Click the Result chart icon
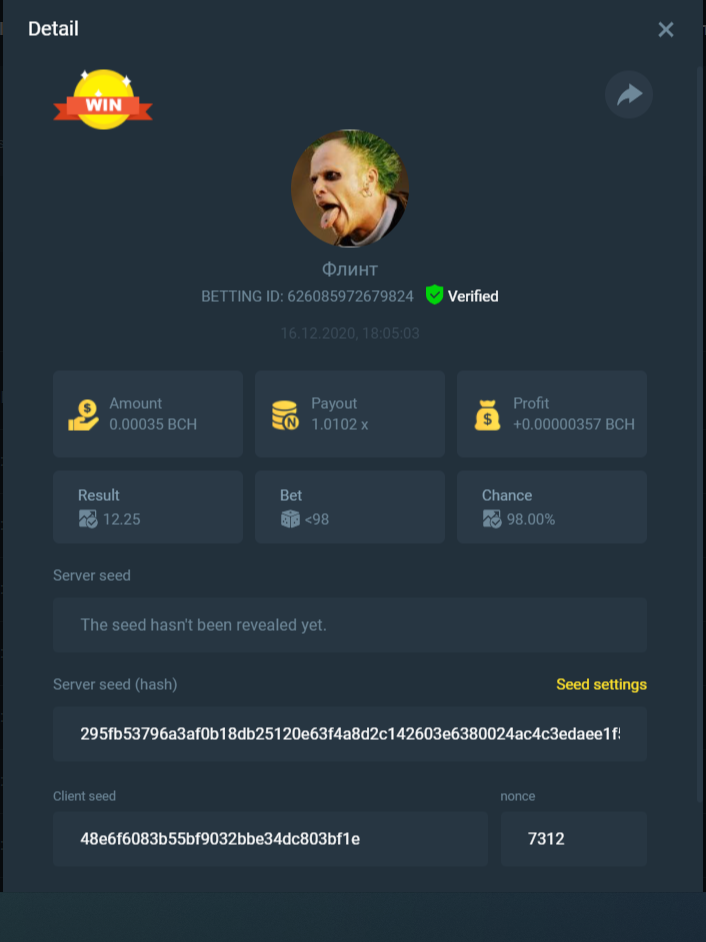Image resolution: width=706 pixels, height=942 pixels. 88,518
